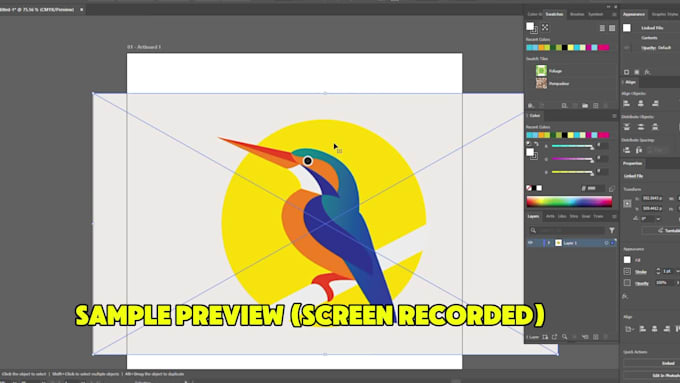The width and height of the screenshot is (680, 383).
Task: Show swatches in thumbnail view
Action: 612,28
